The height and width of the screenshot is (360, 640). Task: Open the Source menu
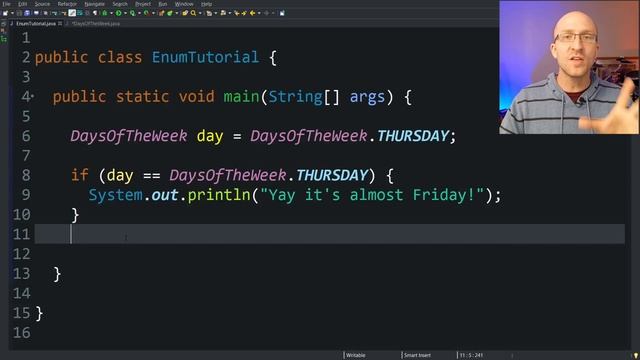pyautogui.click(x=42, y=4)
